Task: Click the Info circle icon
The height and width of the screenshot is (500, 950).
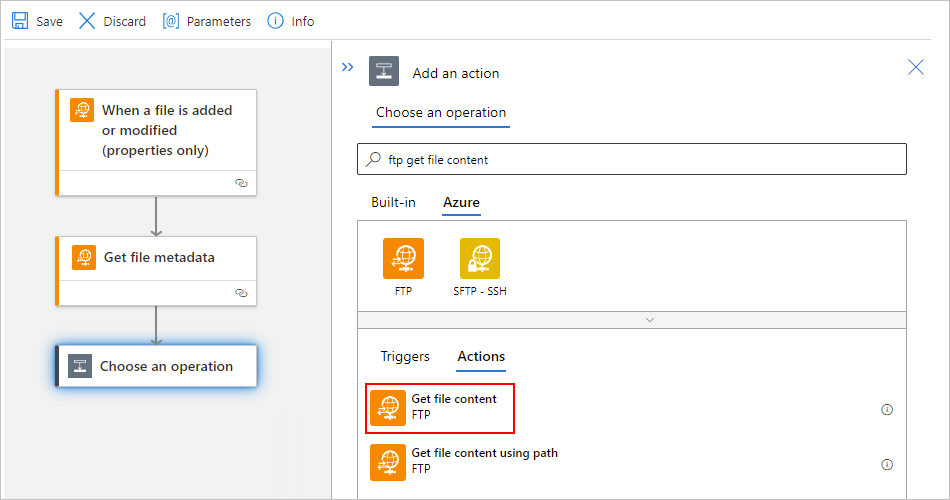Action: coord(275,21)
